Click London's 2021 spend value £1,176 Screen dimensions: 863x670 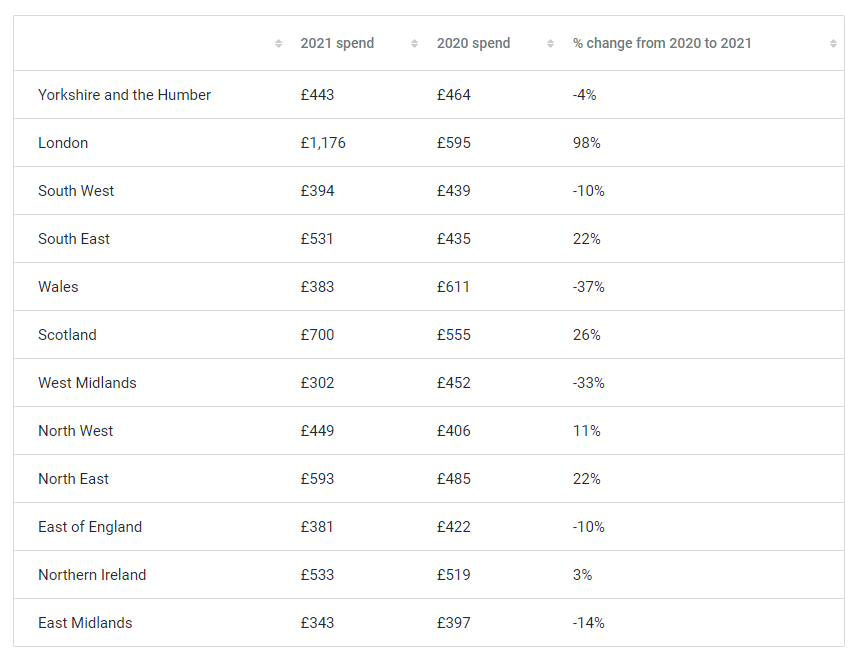323,143
